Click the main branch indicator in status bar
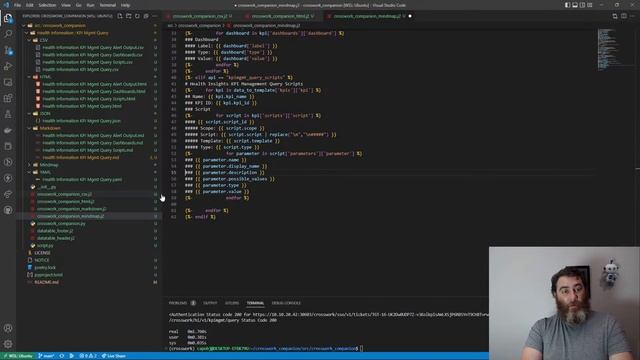Screen dimensions: 640x360 (46, 356)
